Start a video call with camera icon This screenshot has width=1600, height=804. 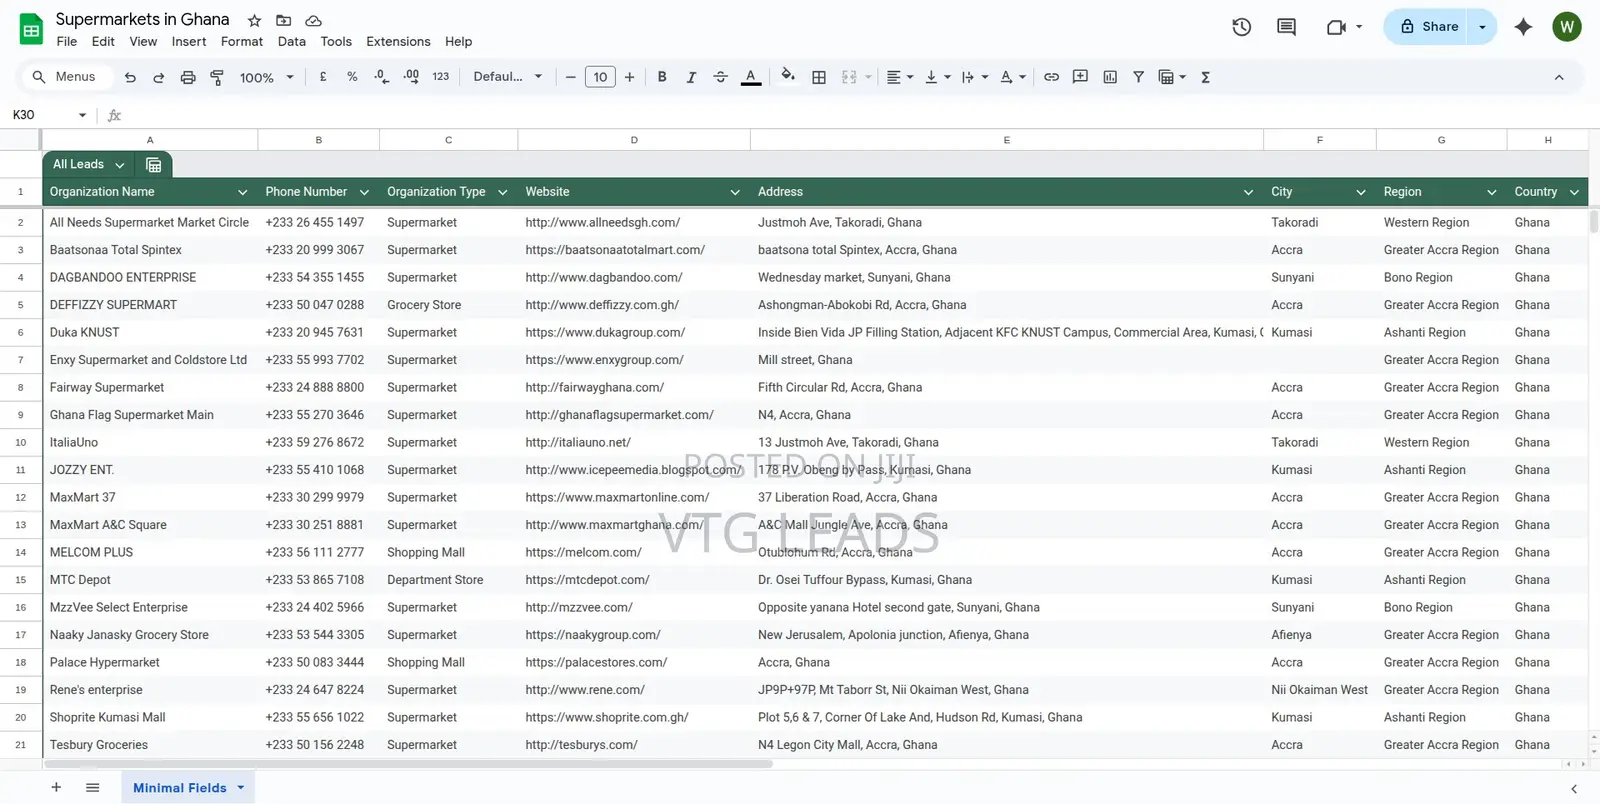(x=1336, y=27)
